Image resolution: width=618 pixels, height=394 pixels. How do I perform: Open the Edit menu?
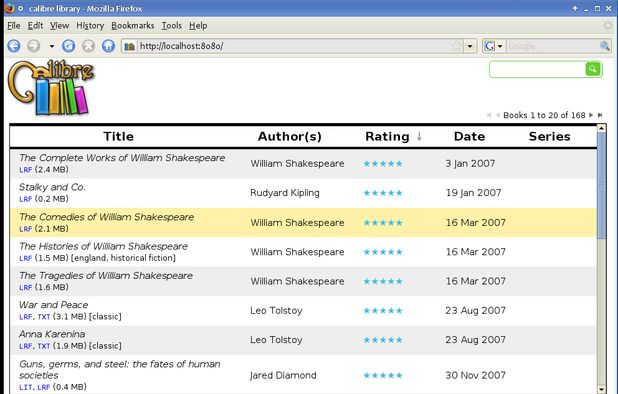coord(35,26)
